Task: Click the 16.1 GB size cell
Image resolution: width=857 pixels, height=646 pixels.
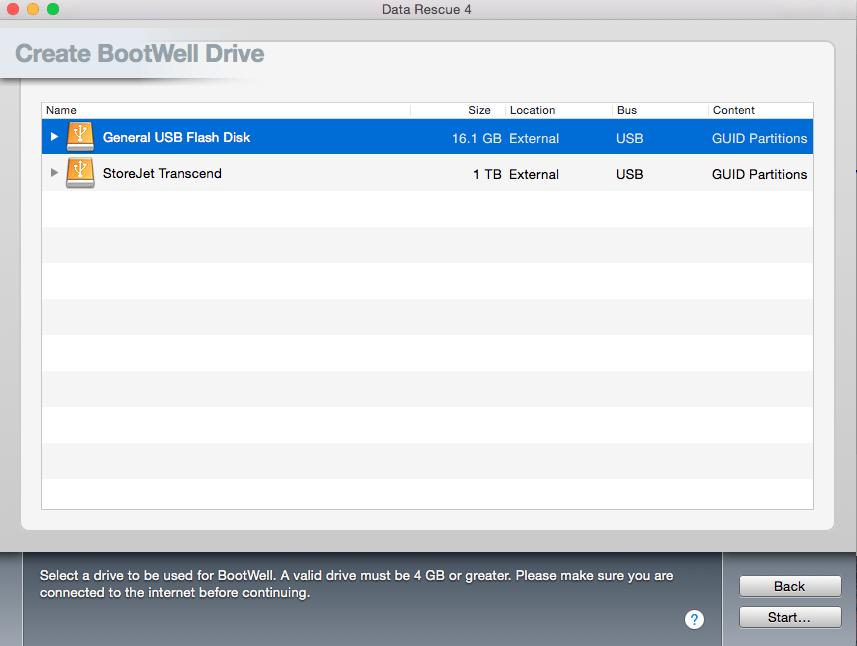Action: pos(476,138)
